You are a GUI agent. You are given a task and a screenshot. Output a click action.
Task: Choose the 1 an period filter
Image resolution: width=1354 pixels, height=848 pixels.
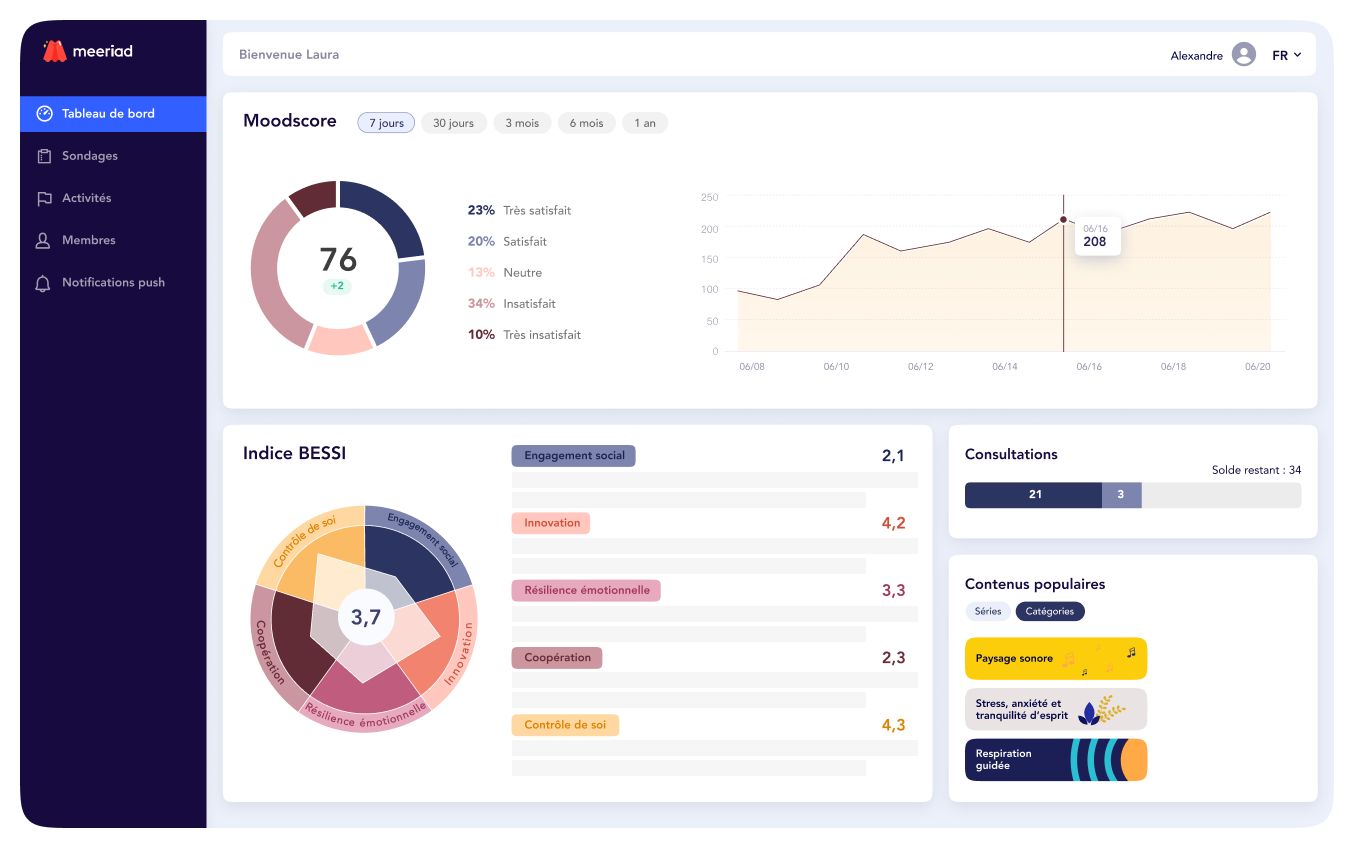coord(645,123)
